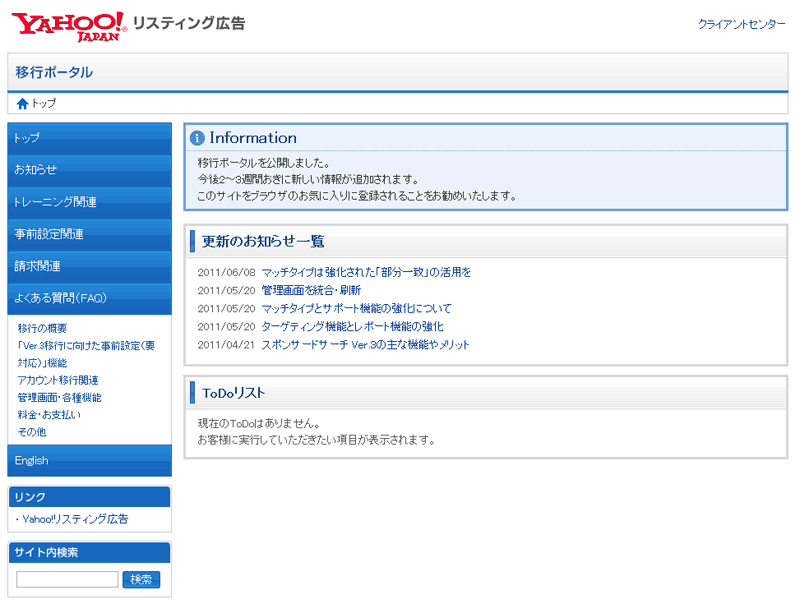800x604 pixels.
Task: Focus the site search text field
Action: click(x=67, y=580)
